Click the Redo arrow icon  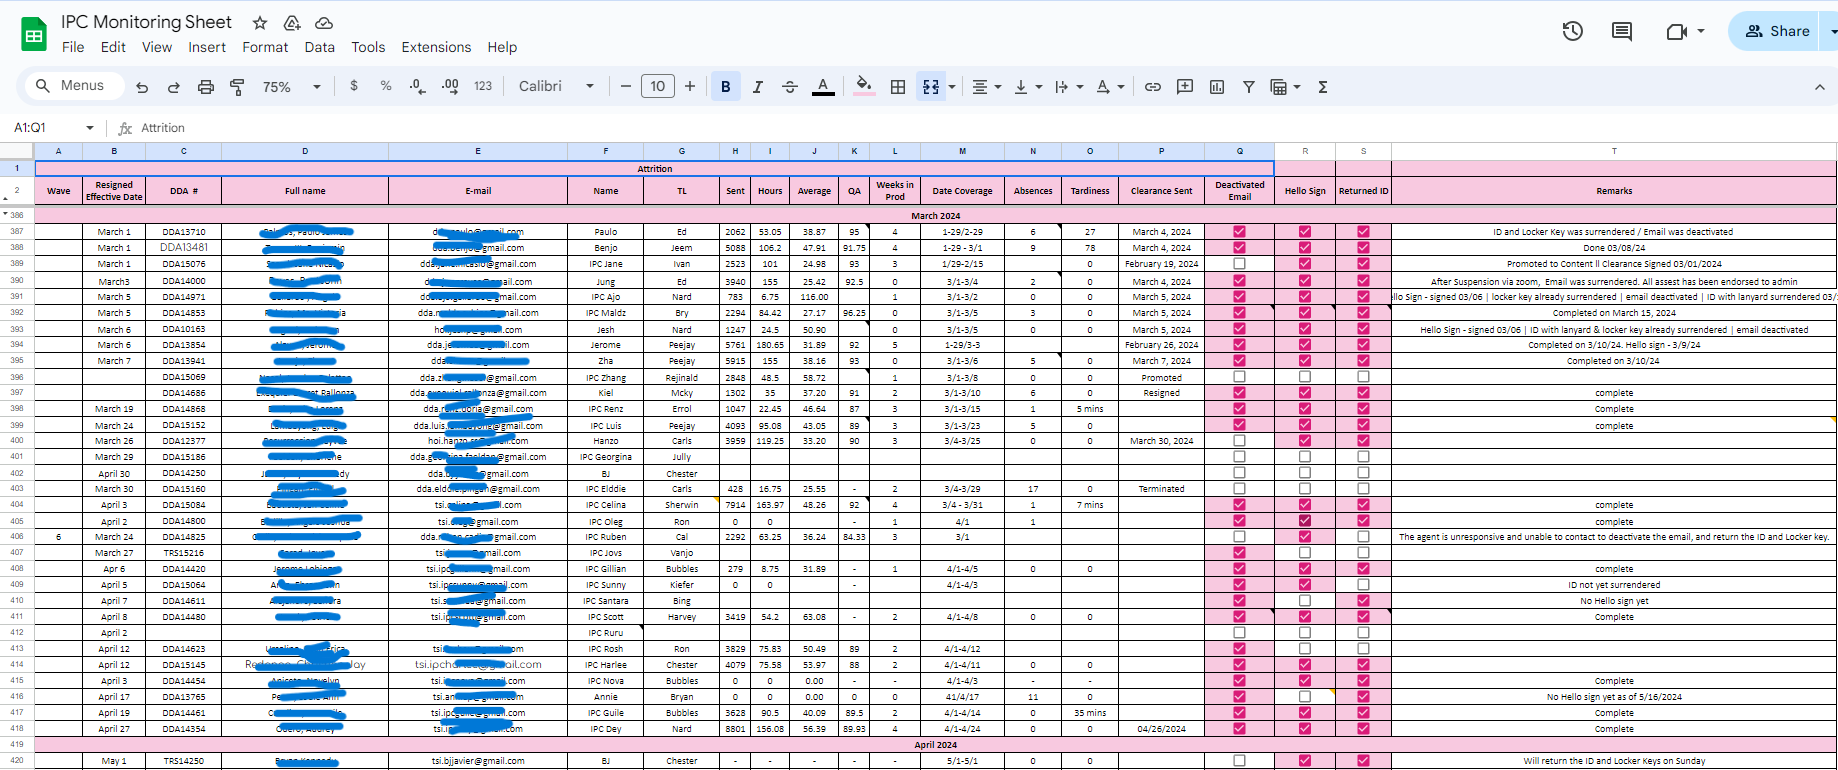coord(174,87)
